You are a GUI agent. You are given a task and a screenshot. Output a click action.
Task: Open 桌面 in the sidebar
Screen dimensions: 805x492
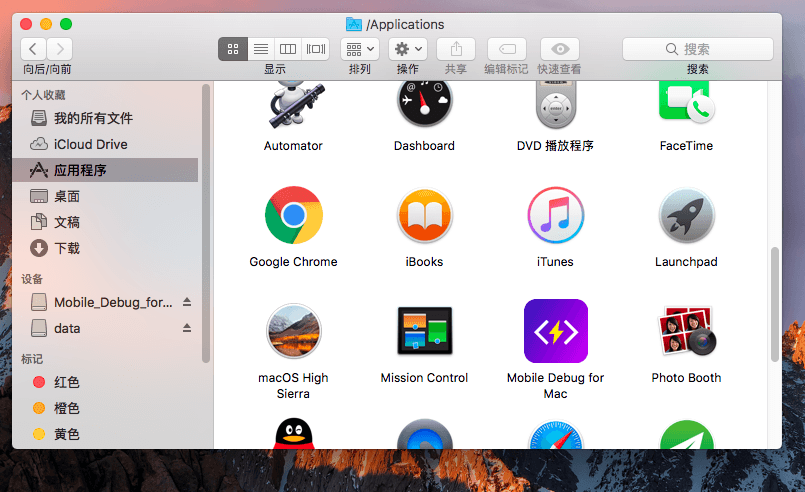pos(105,196)
